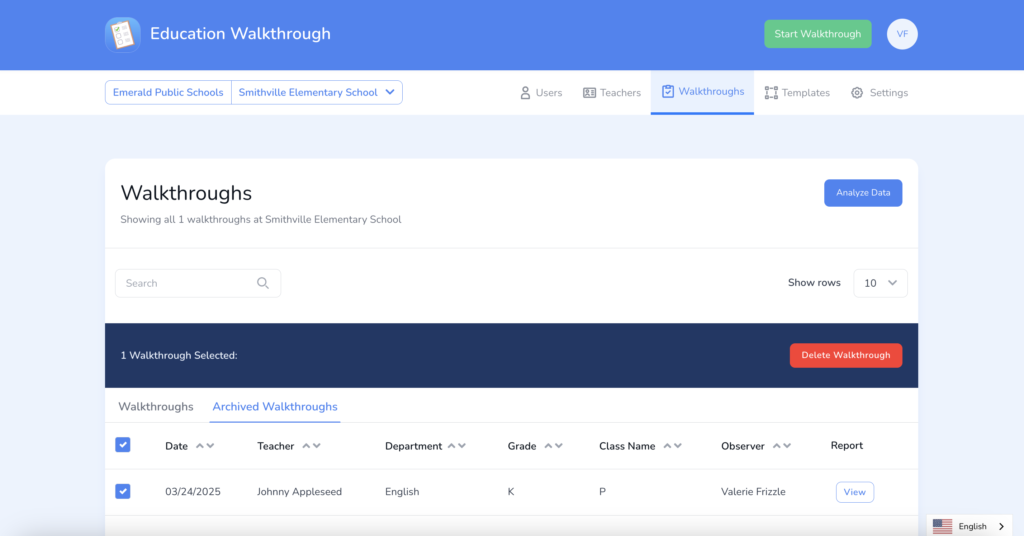Click the Grade column header
Image resolution: width=1024 pixels, height=536 pixels.
pyautogui.click(x=522, y=446)
